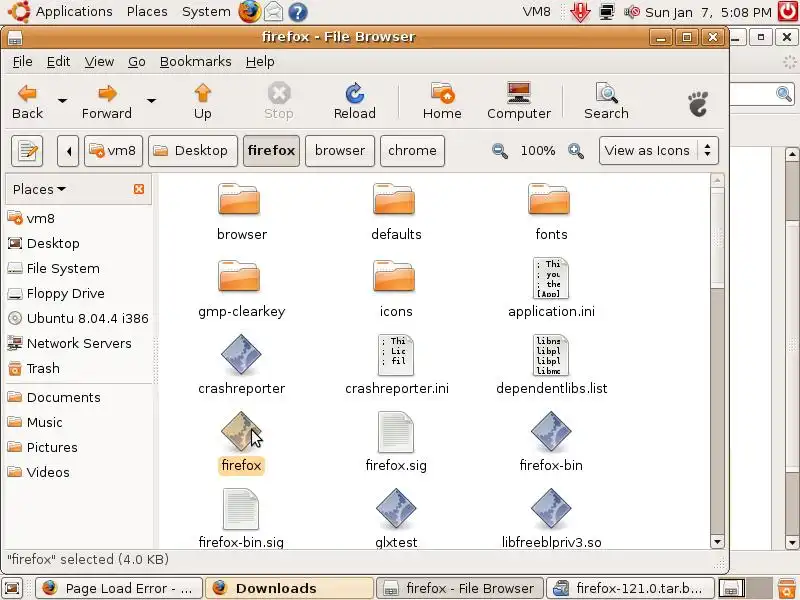Viewport: 800px width, 600px height.
Task: Select the glxtest executable
Action: 396,509
